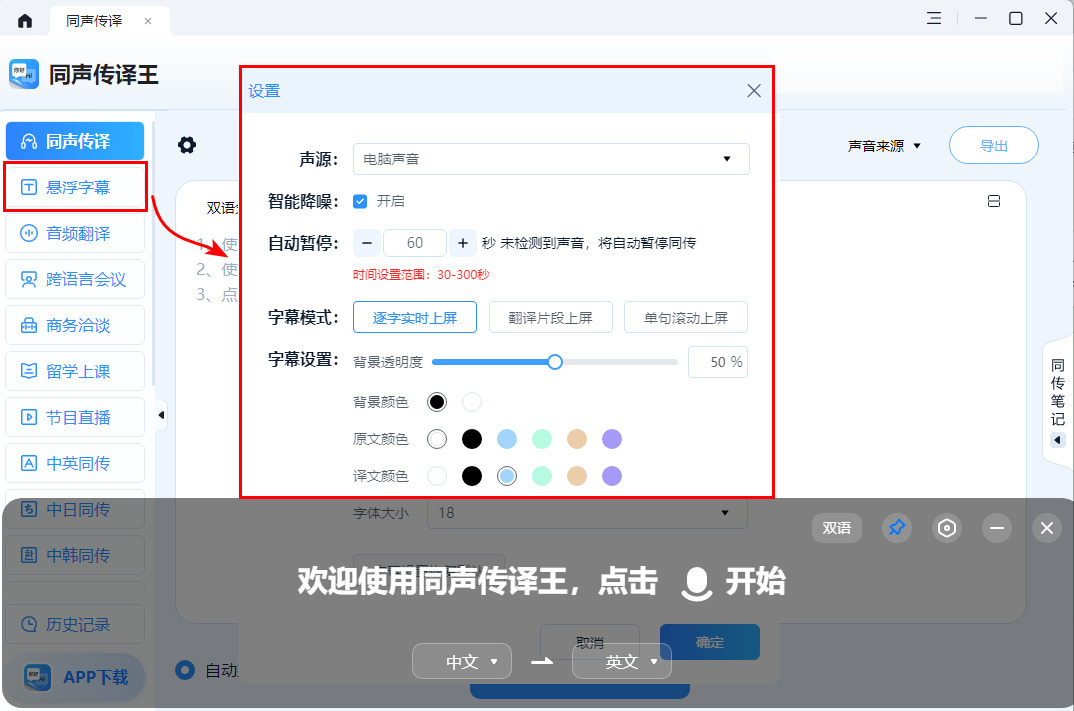Close the floating subtitle bar

pos(1047,527)
